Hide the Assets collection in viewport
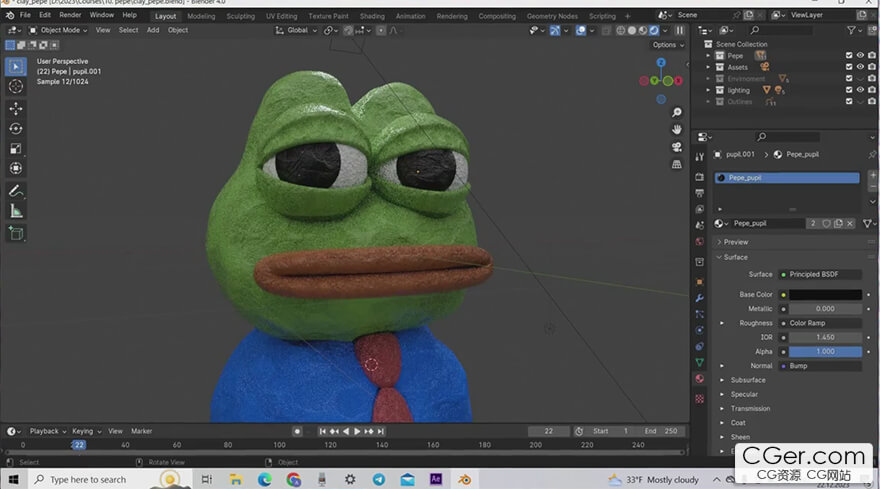Screen dimensions: 880x489 pos(860,67)
